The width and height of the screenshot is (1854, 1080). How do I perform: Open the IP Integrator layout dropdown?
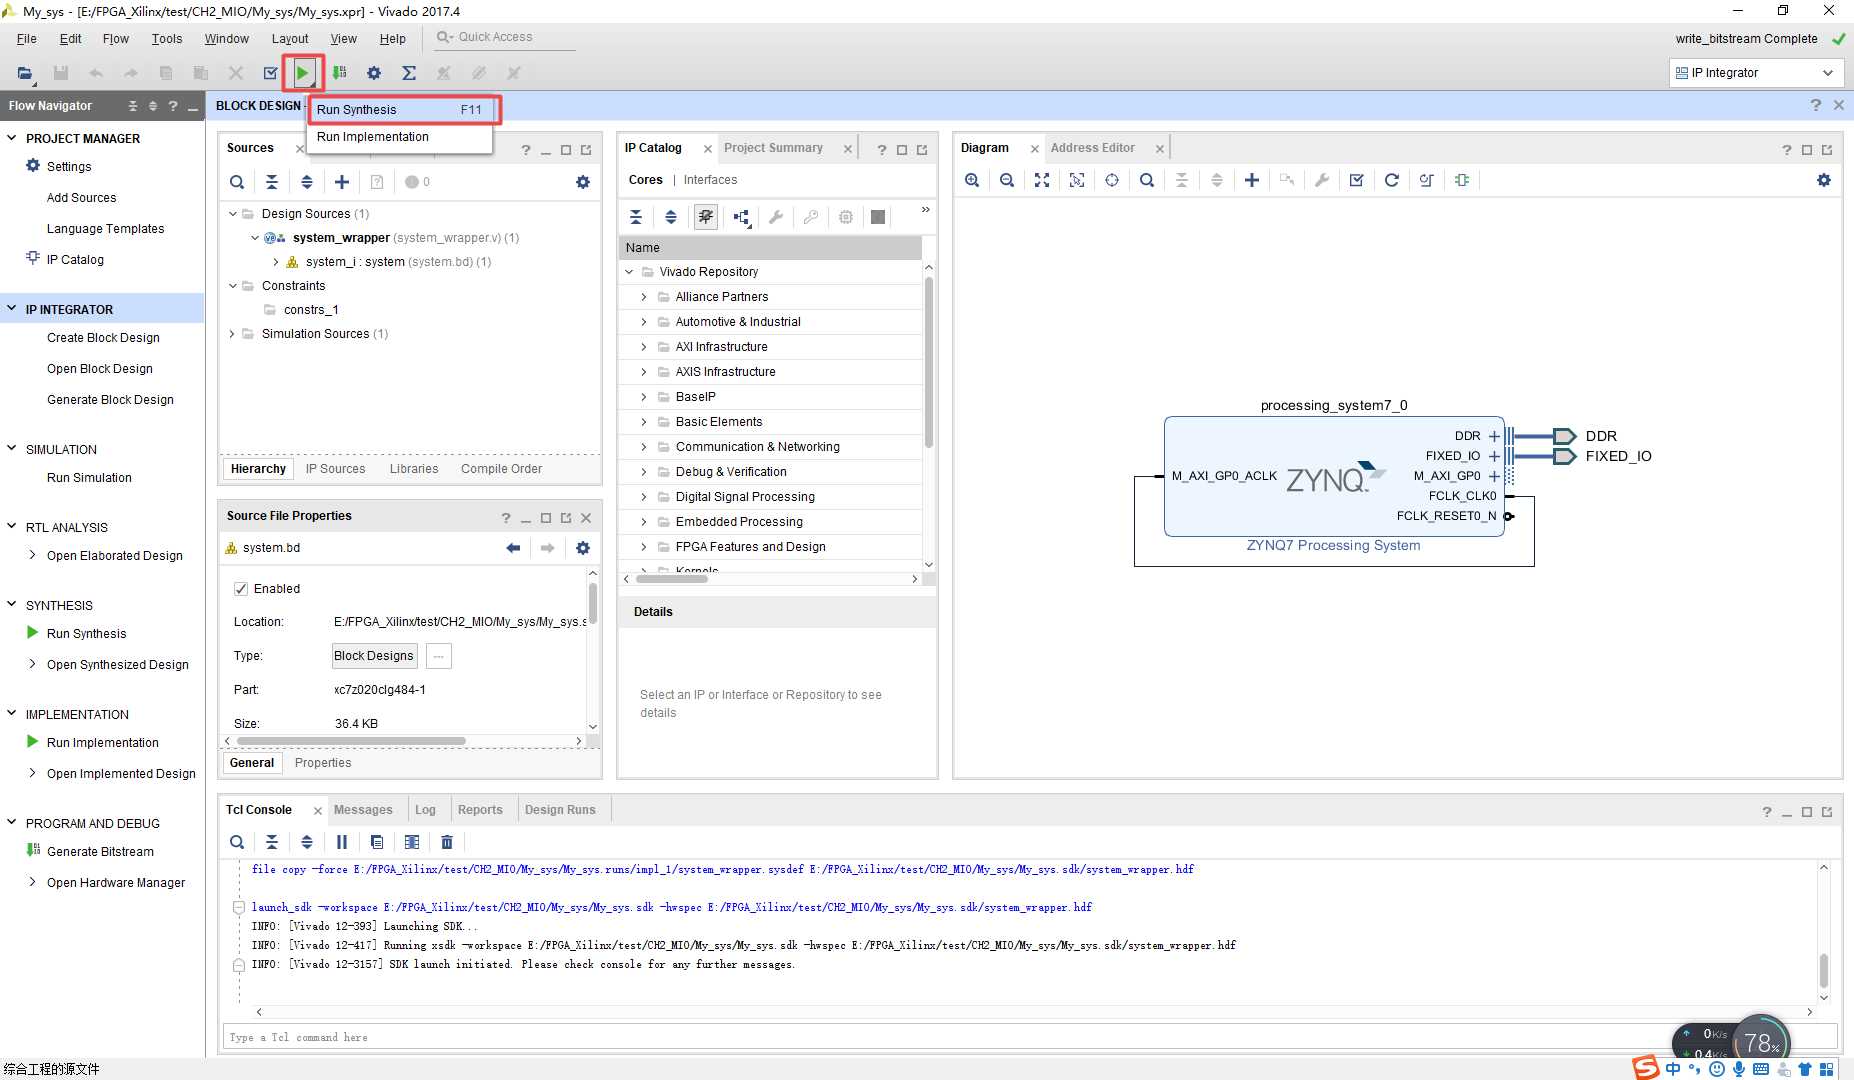click(x=1754, y=73)
